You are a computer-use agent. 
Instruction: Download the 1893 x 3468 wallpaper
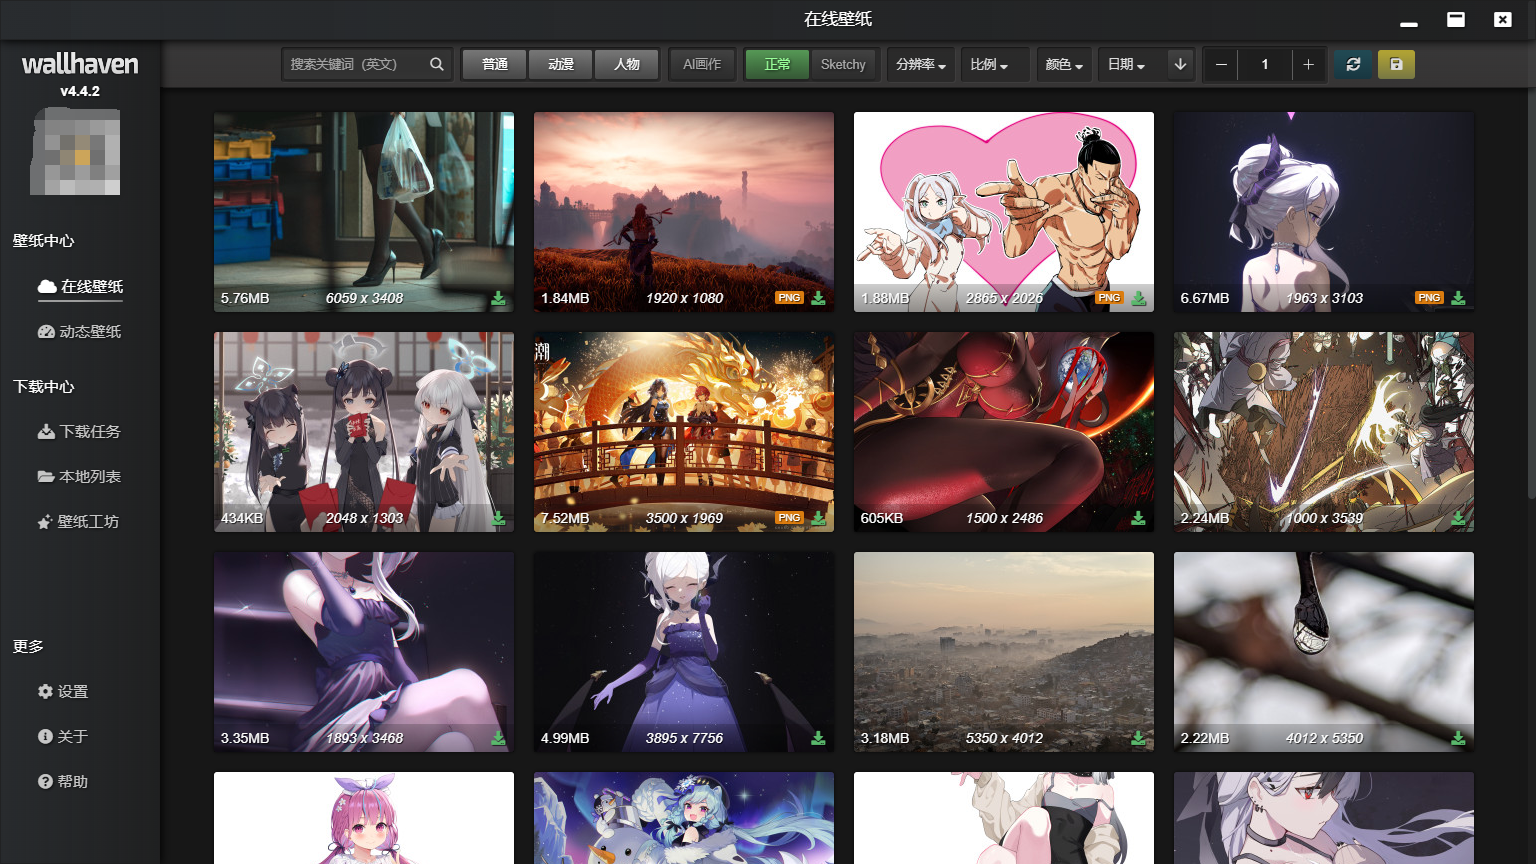pos(498,738)
